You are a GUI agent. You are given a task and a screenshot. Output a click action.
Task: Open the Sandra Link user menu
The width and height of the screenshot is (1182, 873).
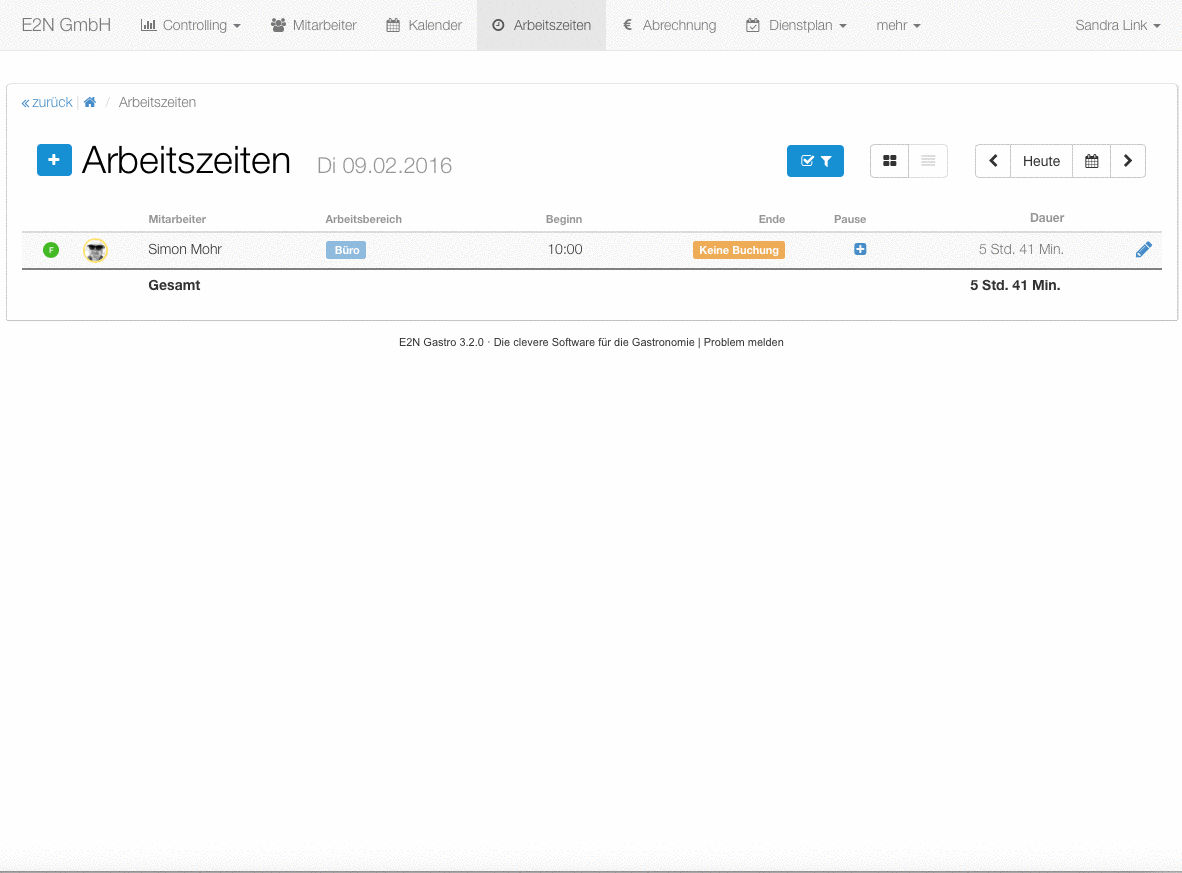tap(1118, 25)
